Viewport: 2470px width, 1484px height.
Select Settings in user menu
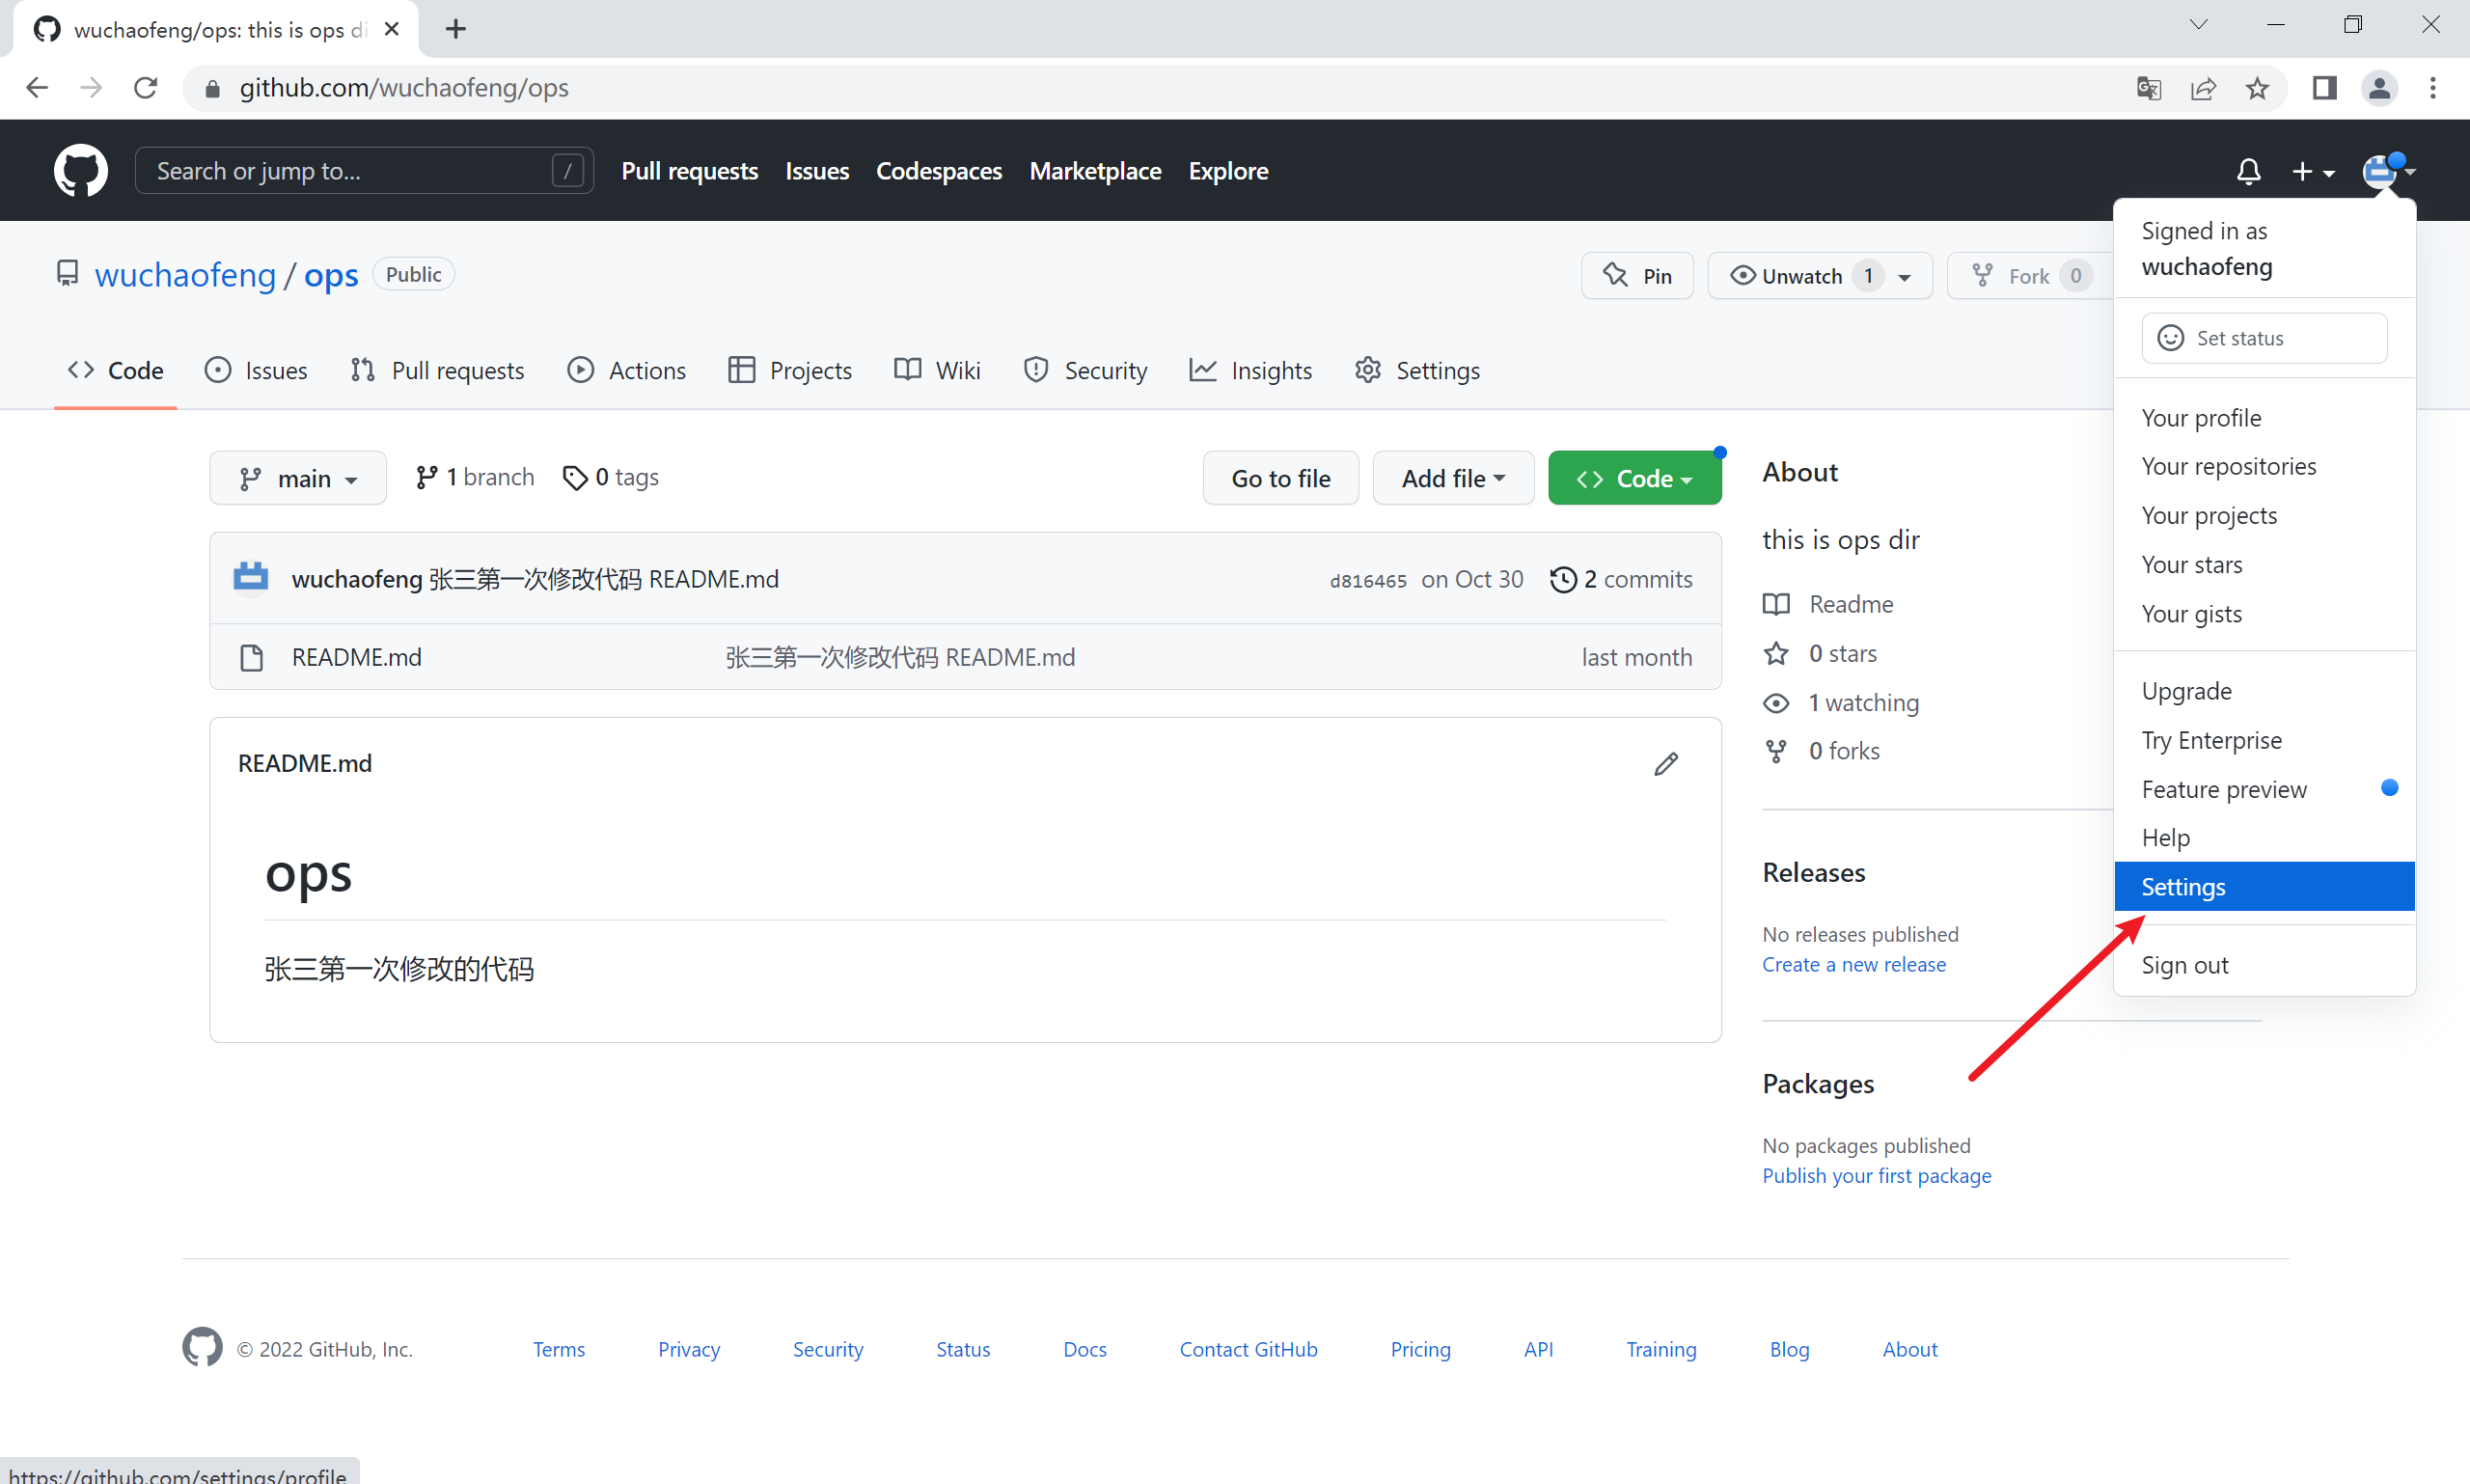tap(2264, 887)
